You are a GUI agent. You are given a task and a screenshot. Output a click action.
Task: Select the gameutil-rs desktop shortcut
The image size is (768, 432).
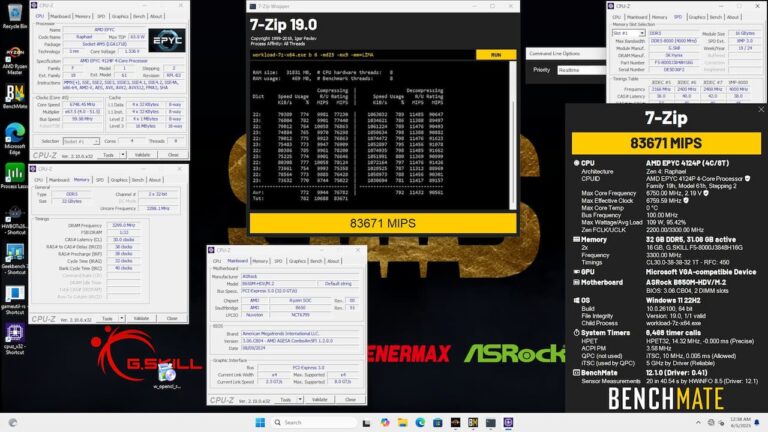click(15, 300)
